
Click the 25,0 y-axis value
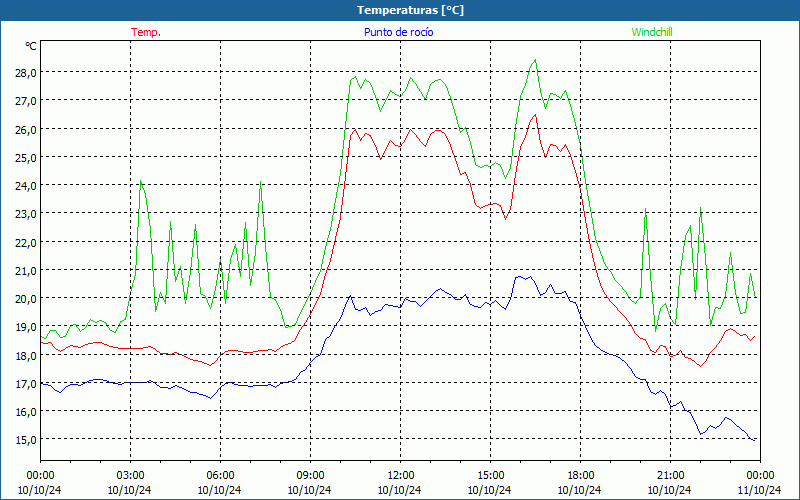click(x=26, y=158)
